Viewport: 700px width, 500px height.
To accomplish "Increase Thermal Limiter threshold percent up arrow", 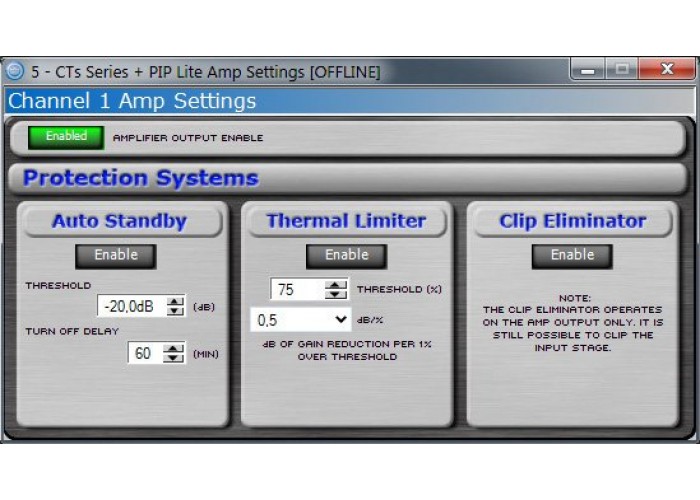I will pos(336,284).
